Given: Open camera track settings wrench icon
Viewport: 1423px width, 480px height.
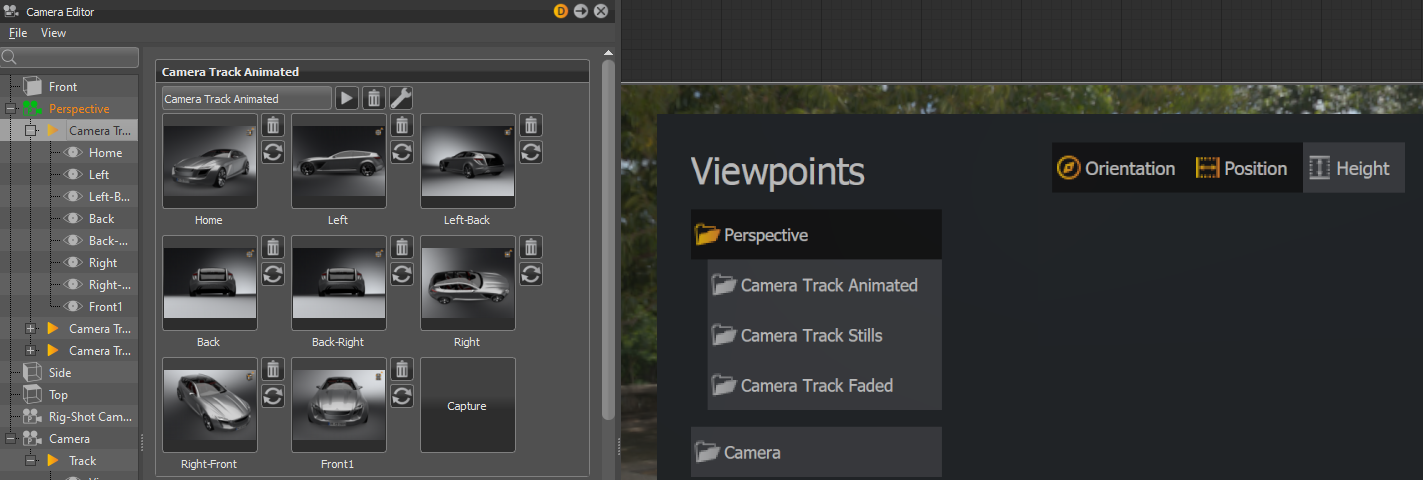Looking at the screenshot, I should click(401, 98).
